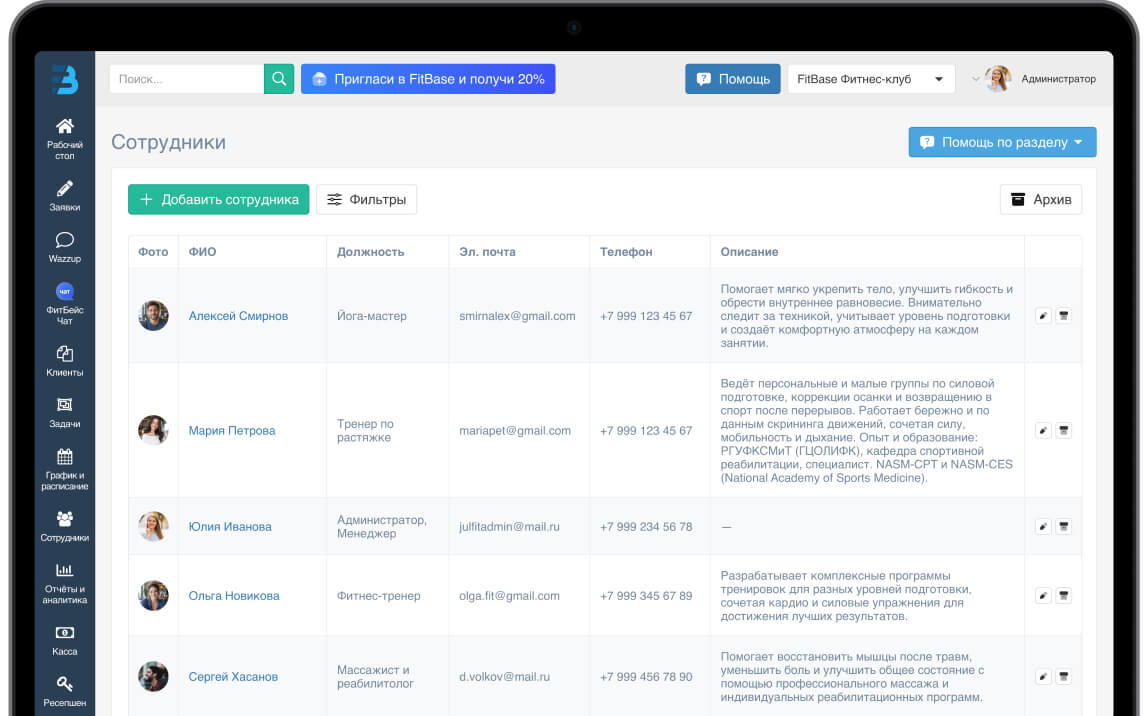Open the FitBase Фитнес-клуб club dropdown

[871, 79]
